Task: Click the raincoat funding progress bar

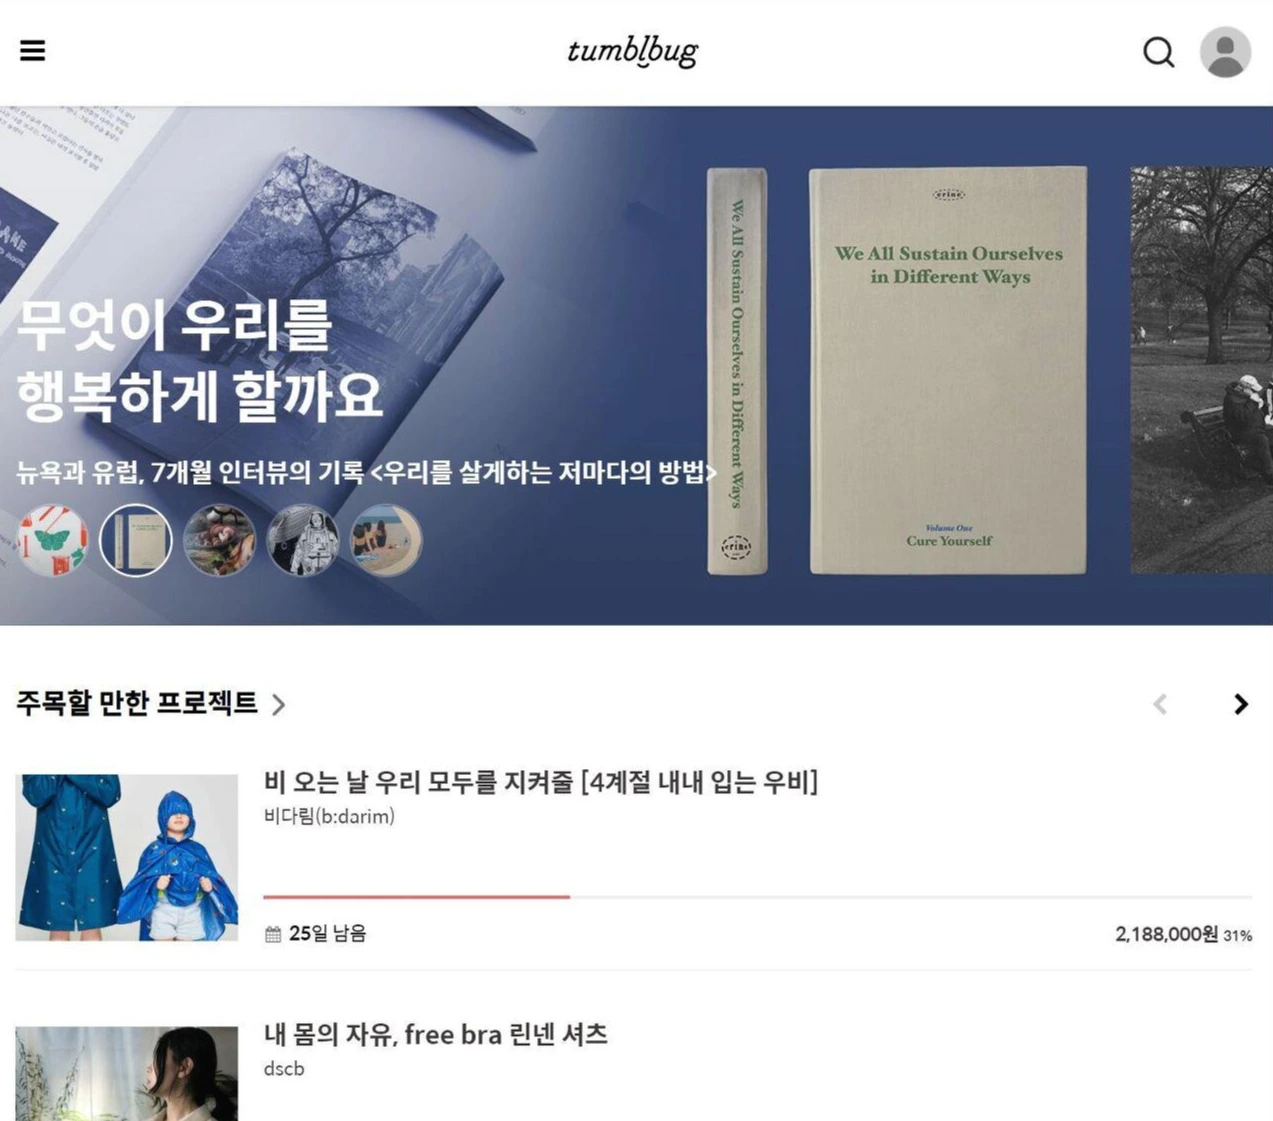Action: coord(757,897)
